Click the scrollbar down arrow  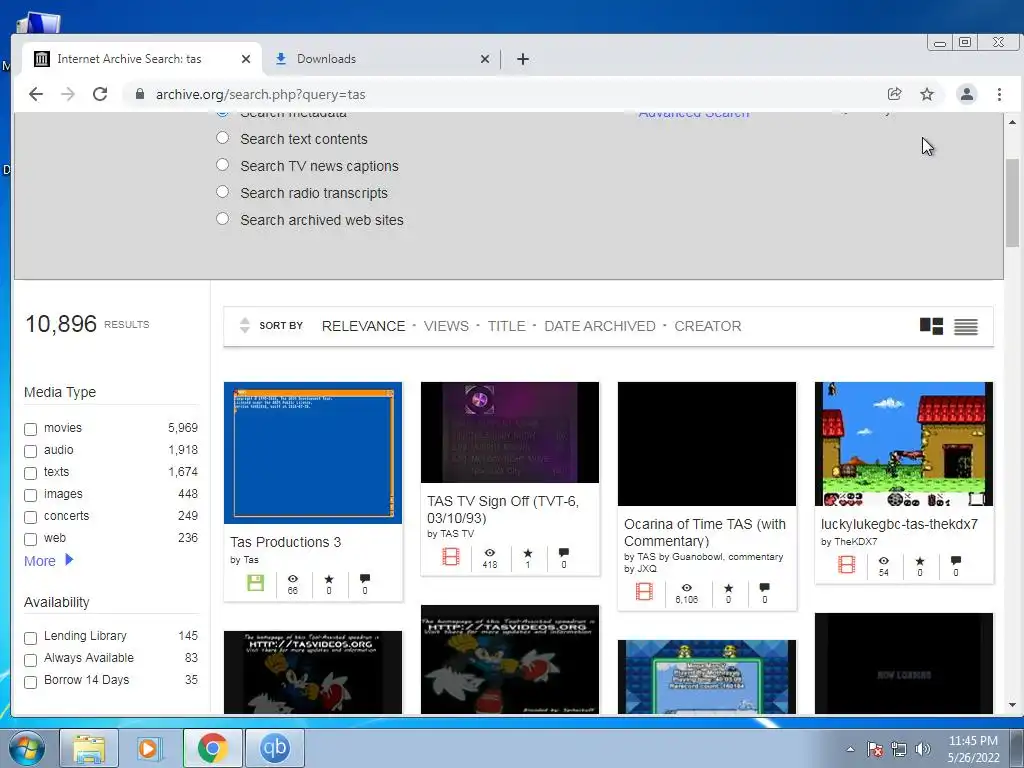coord(1012,705)
